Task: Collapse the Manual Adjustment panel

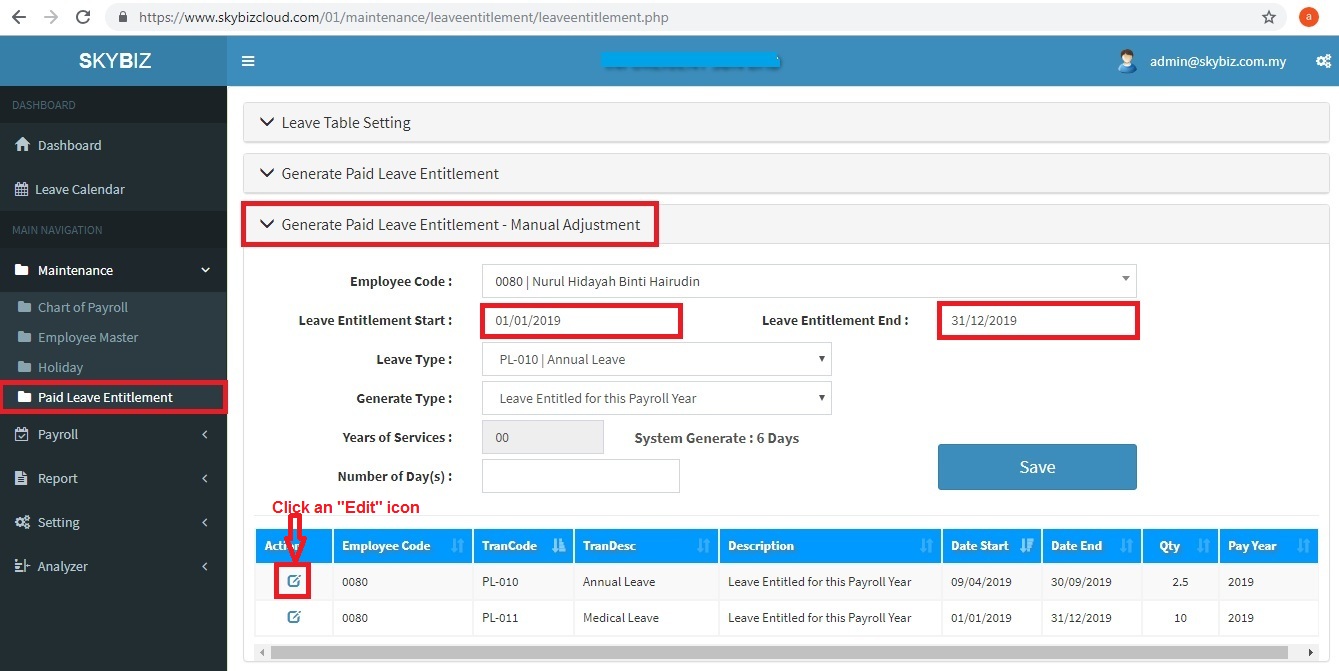Action: click(x=460, y=225)
